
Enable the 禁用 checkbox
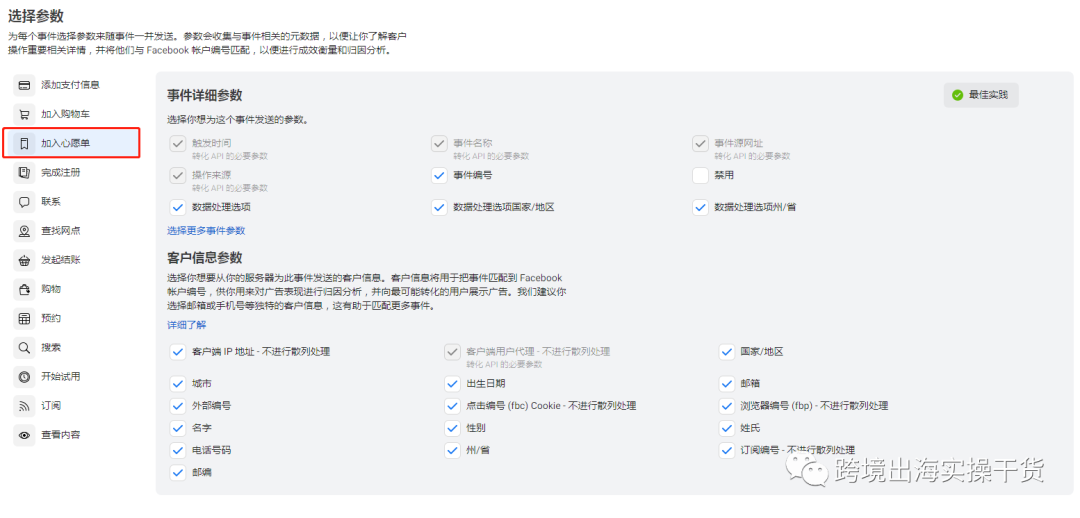(x=700, y=176)
